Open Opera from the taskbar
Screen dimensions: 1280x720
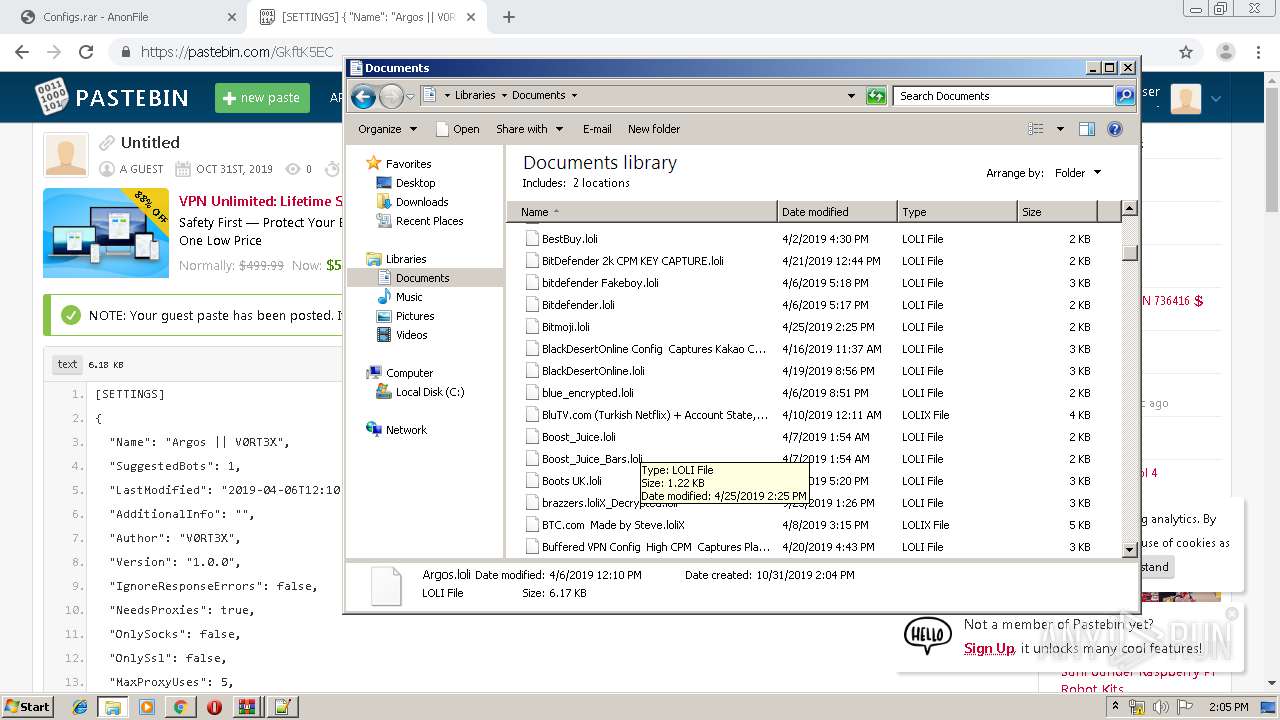click(x=214, y=707)
